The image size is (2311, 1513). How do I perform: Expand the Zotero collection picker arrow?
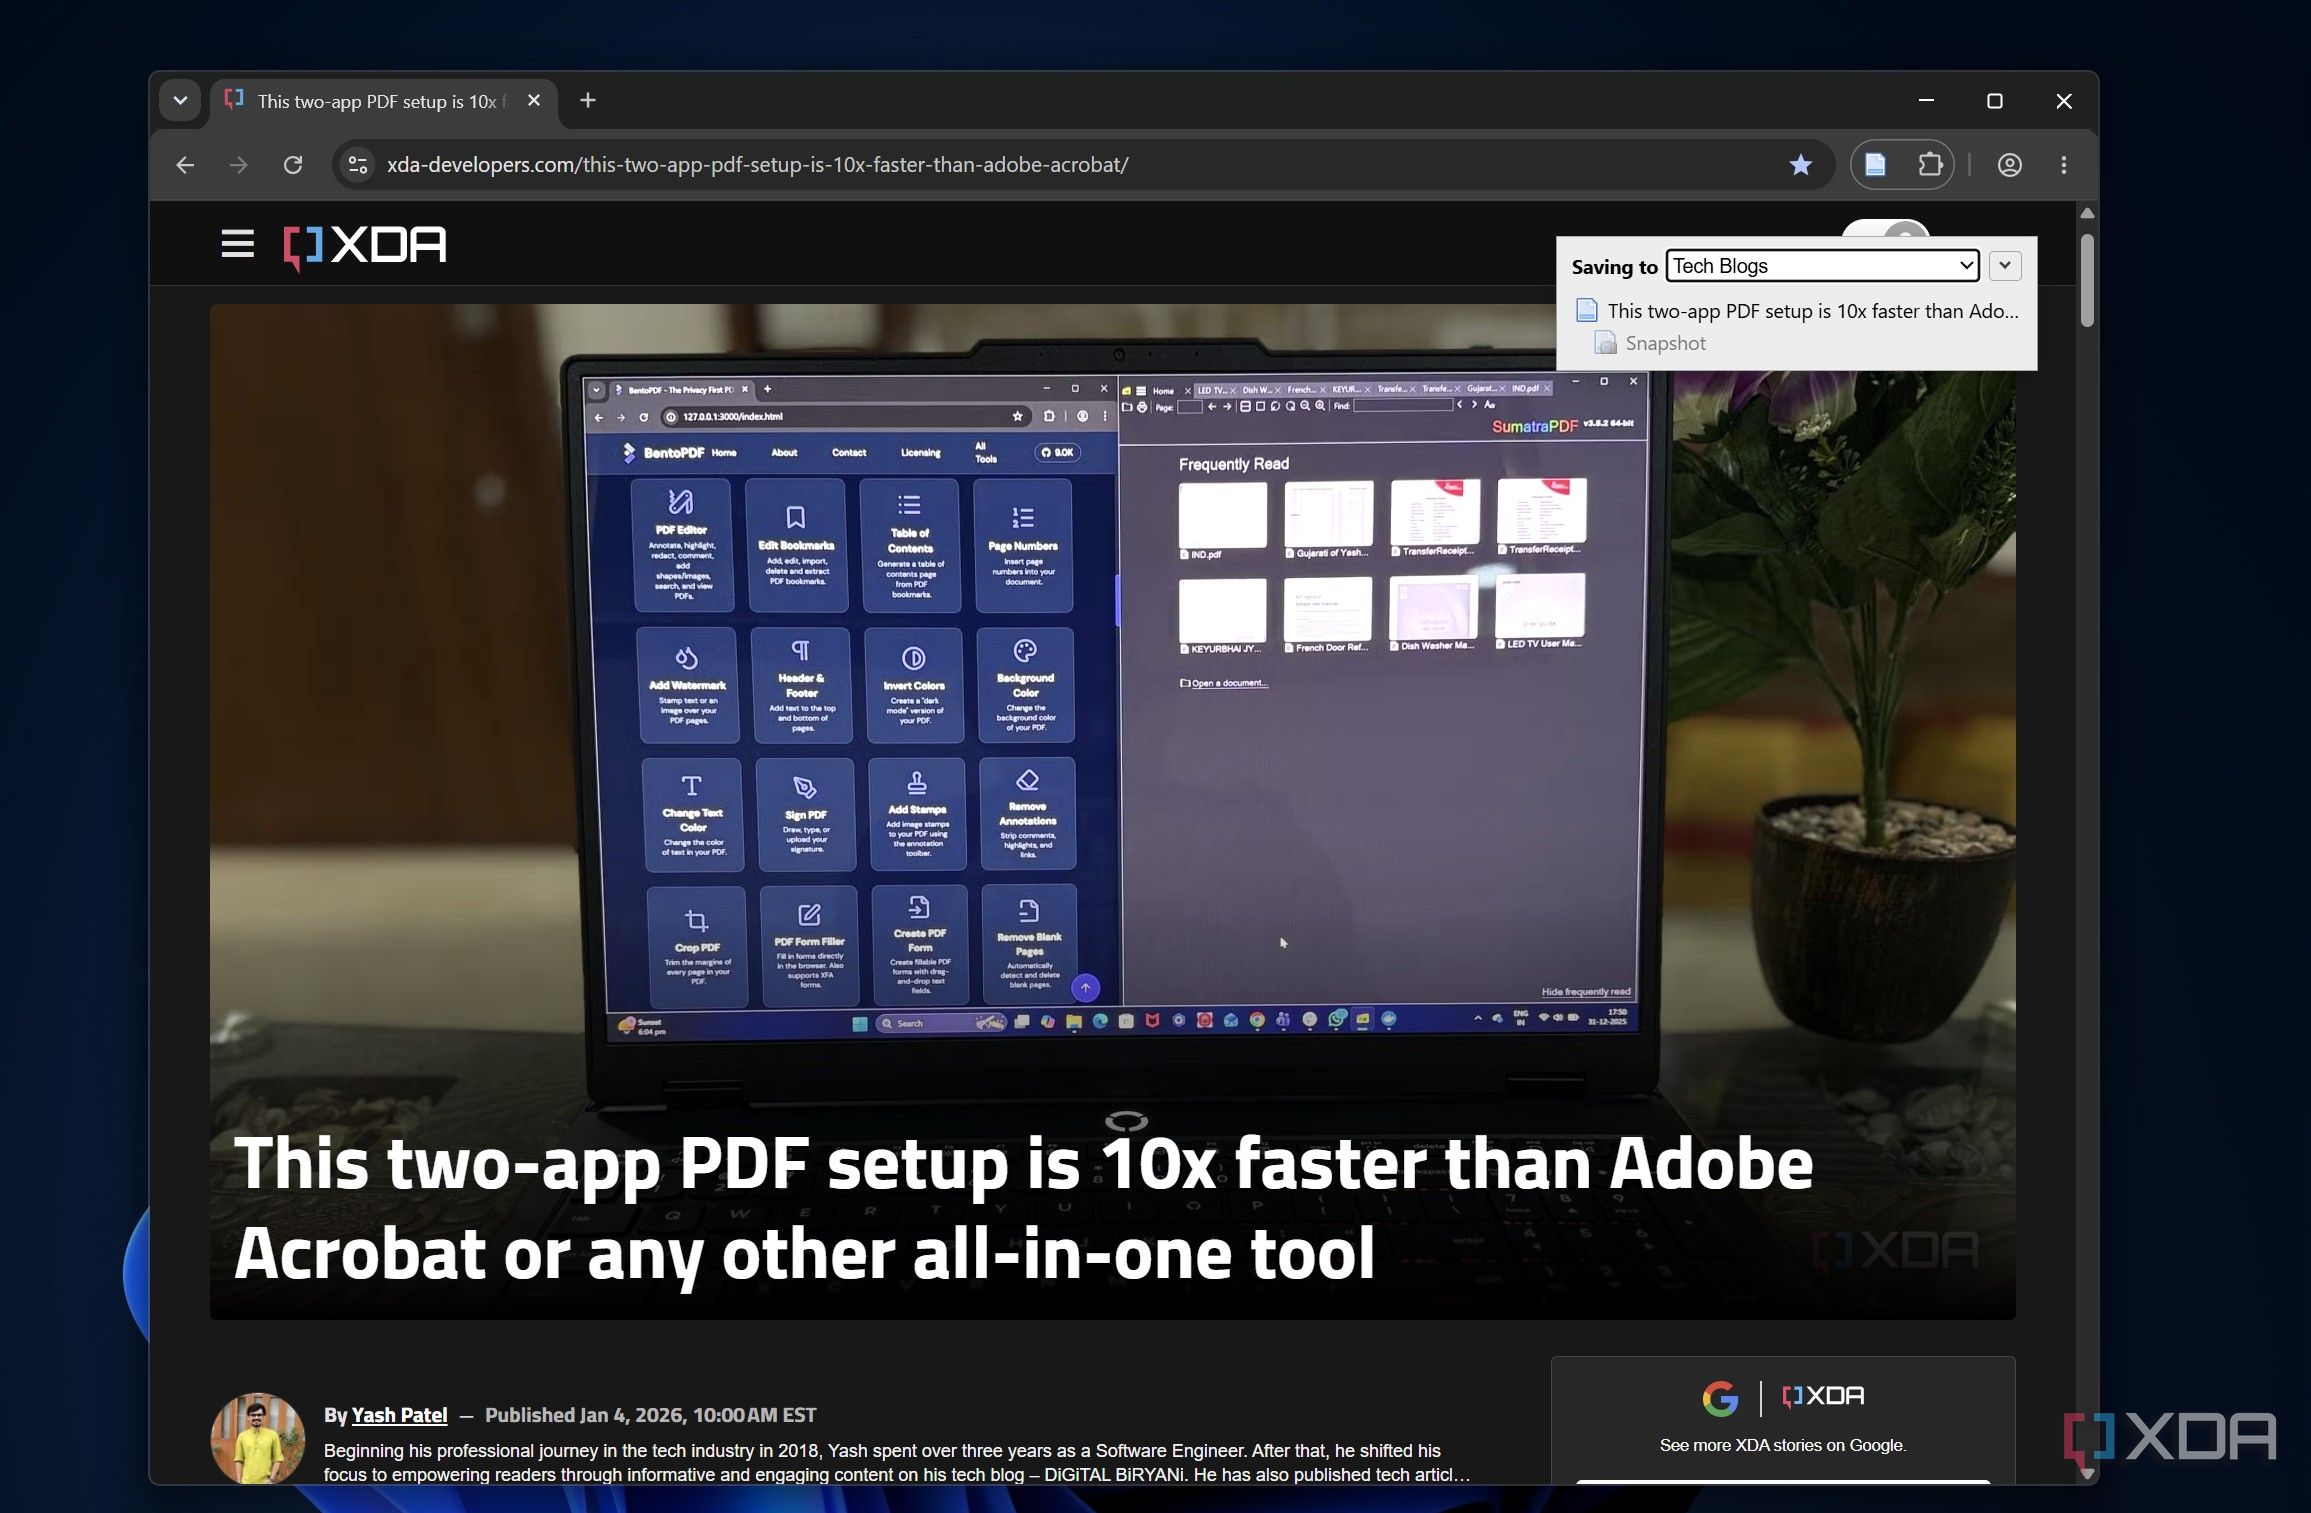(2004, 266)
